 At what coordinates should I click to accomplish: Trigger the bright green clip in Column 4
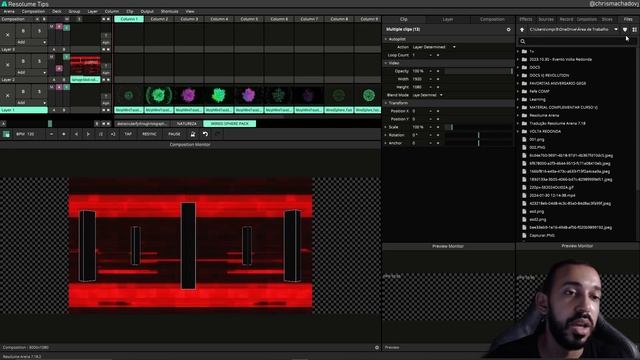[219, 96]
